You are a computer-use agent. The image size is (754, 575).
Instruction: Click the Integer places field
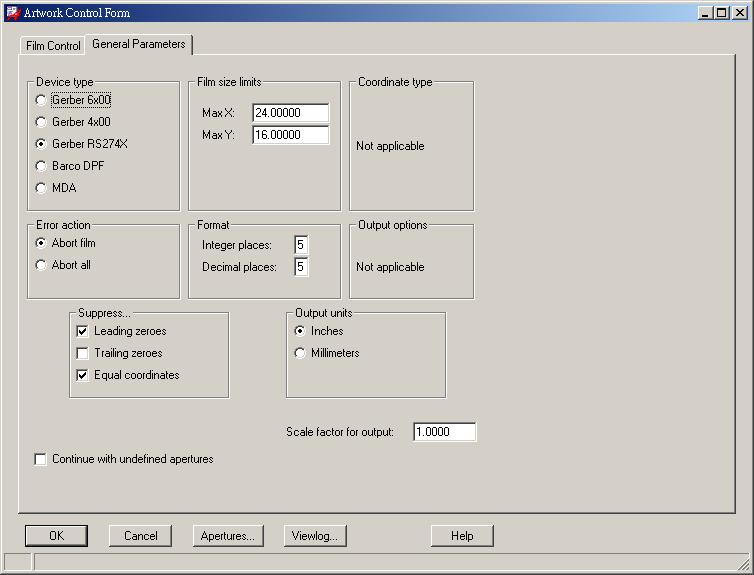click(x=301, y=245)
